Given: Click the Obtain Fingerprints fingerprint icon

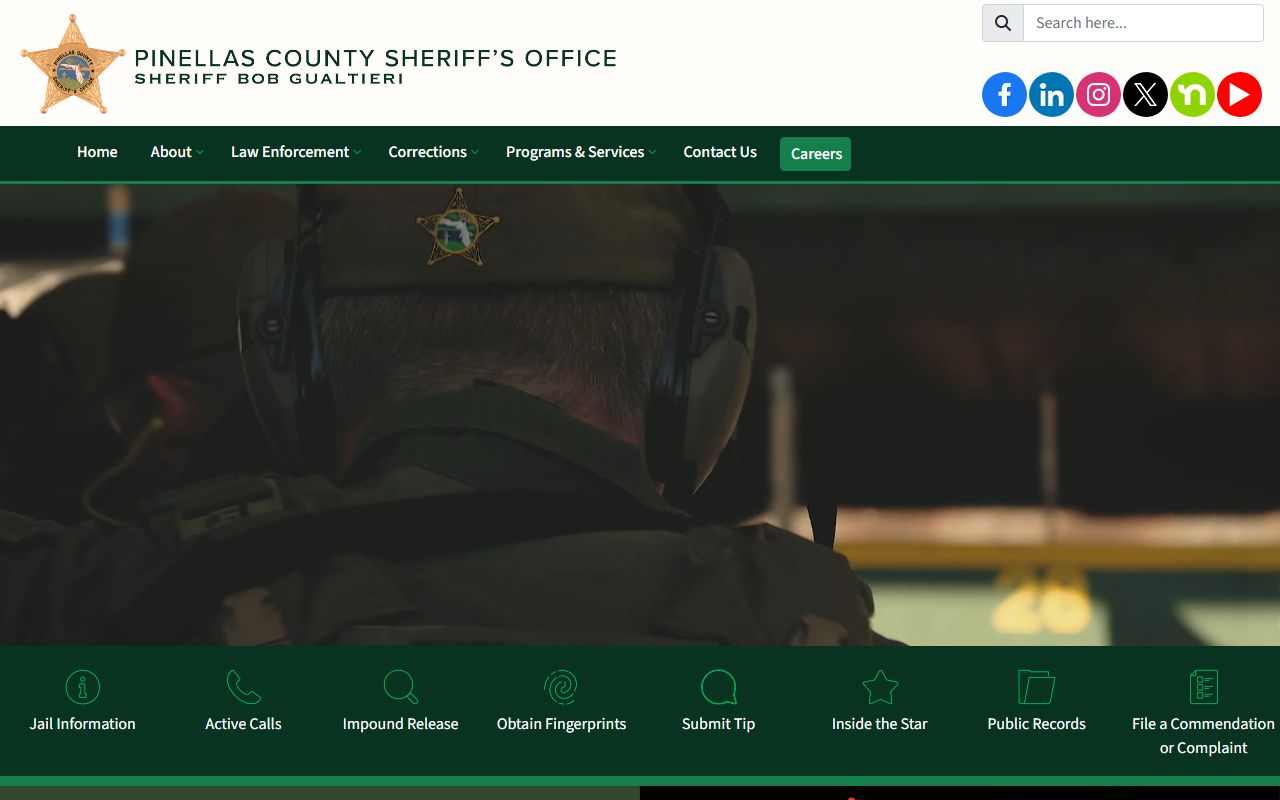Looking at the screenshot, I should (561, 687).
